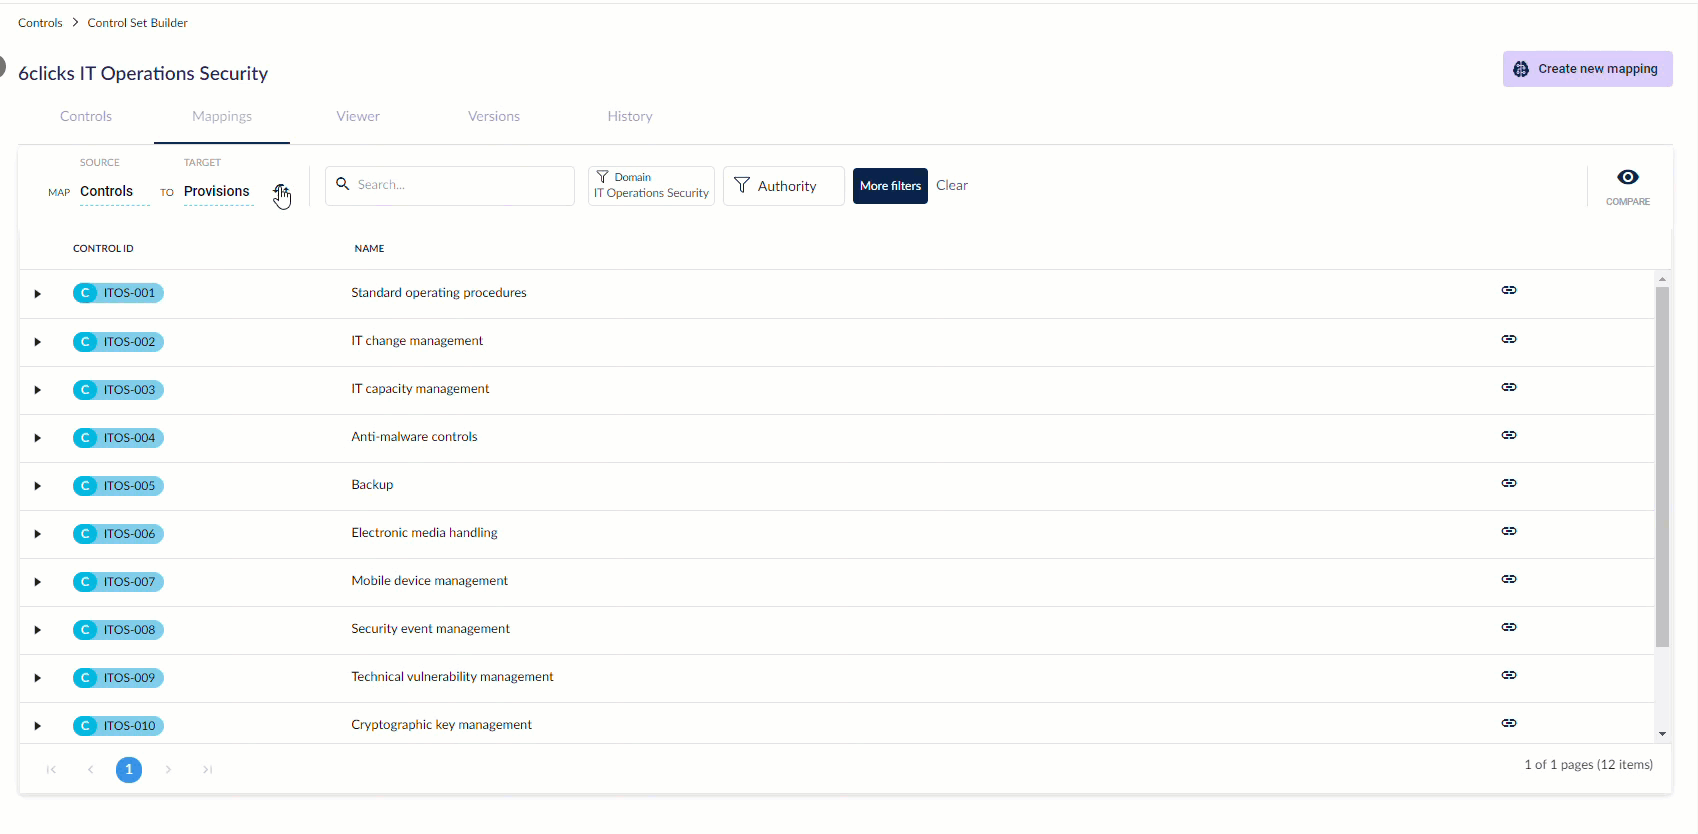The image size is (1698, 834).
Task: Expand the ITOS-009 vulnerability management row
Action: tap(38, 678)
